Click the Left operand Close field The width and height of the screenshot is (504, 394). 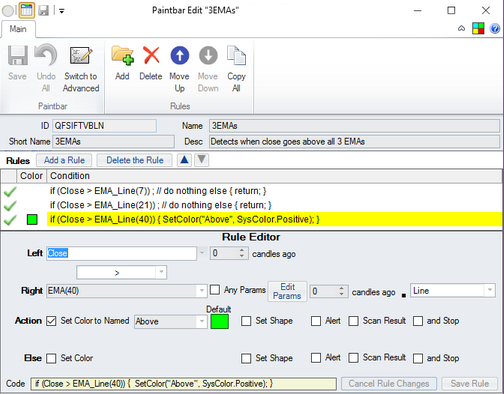pyautogui.click(x=121, y=253)
